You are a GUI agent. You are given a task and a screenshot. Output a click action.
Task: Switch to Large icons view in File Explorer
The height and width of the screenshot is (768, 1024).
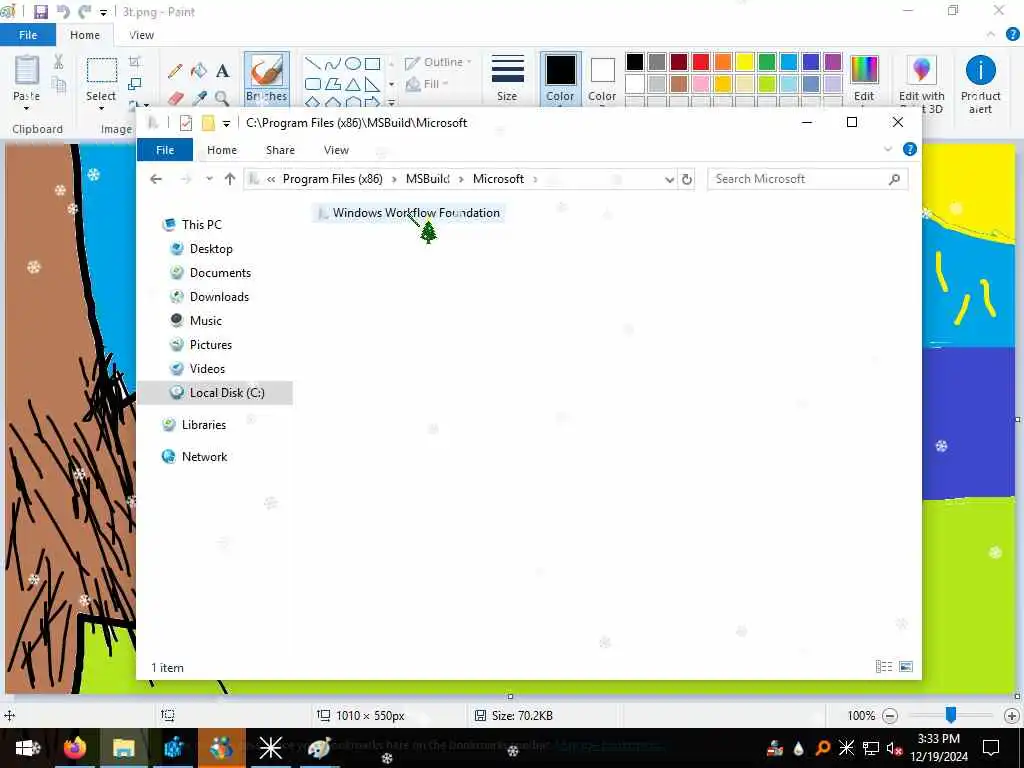point(906,666)
